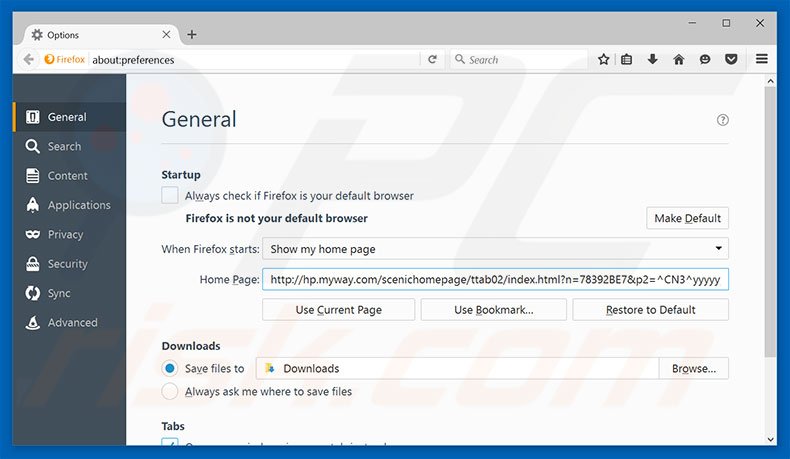Click Use Current Page button

339,310
